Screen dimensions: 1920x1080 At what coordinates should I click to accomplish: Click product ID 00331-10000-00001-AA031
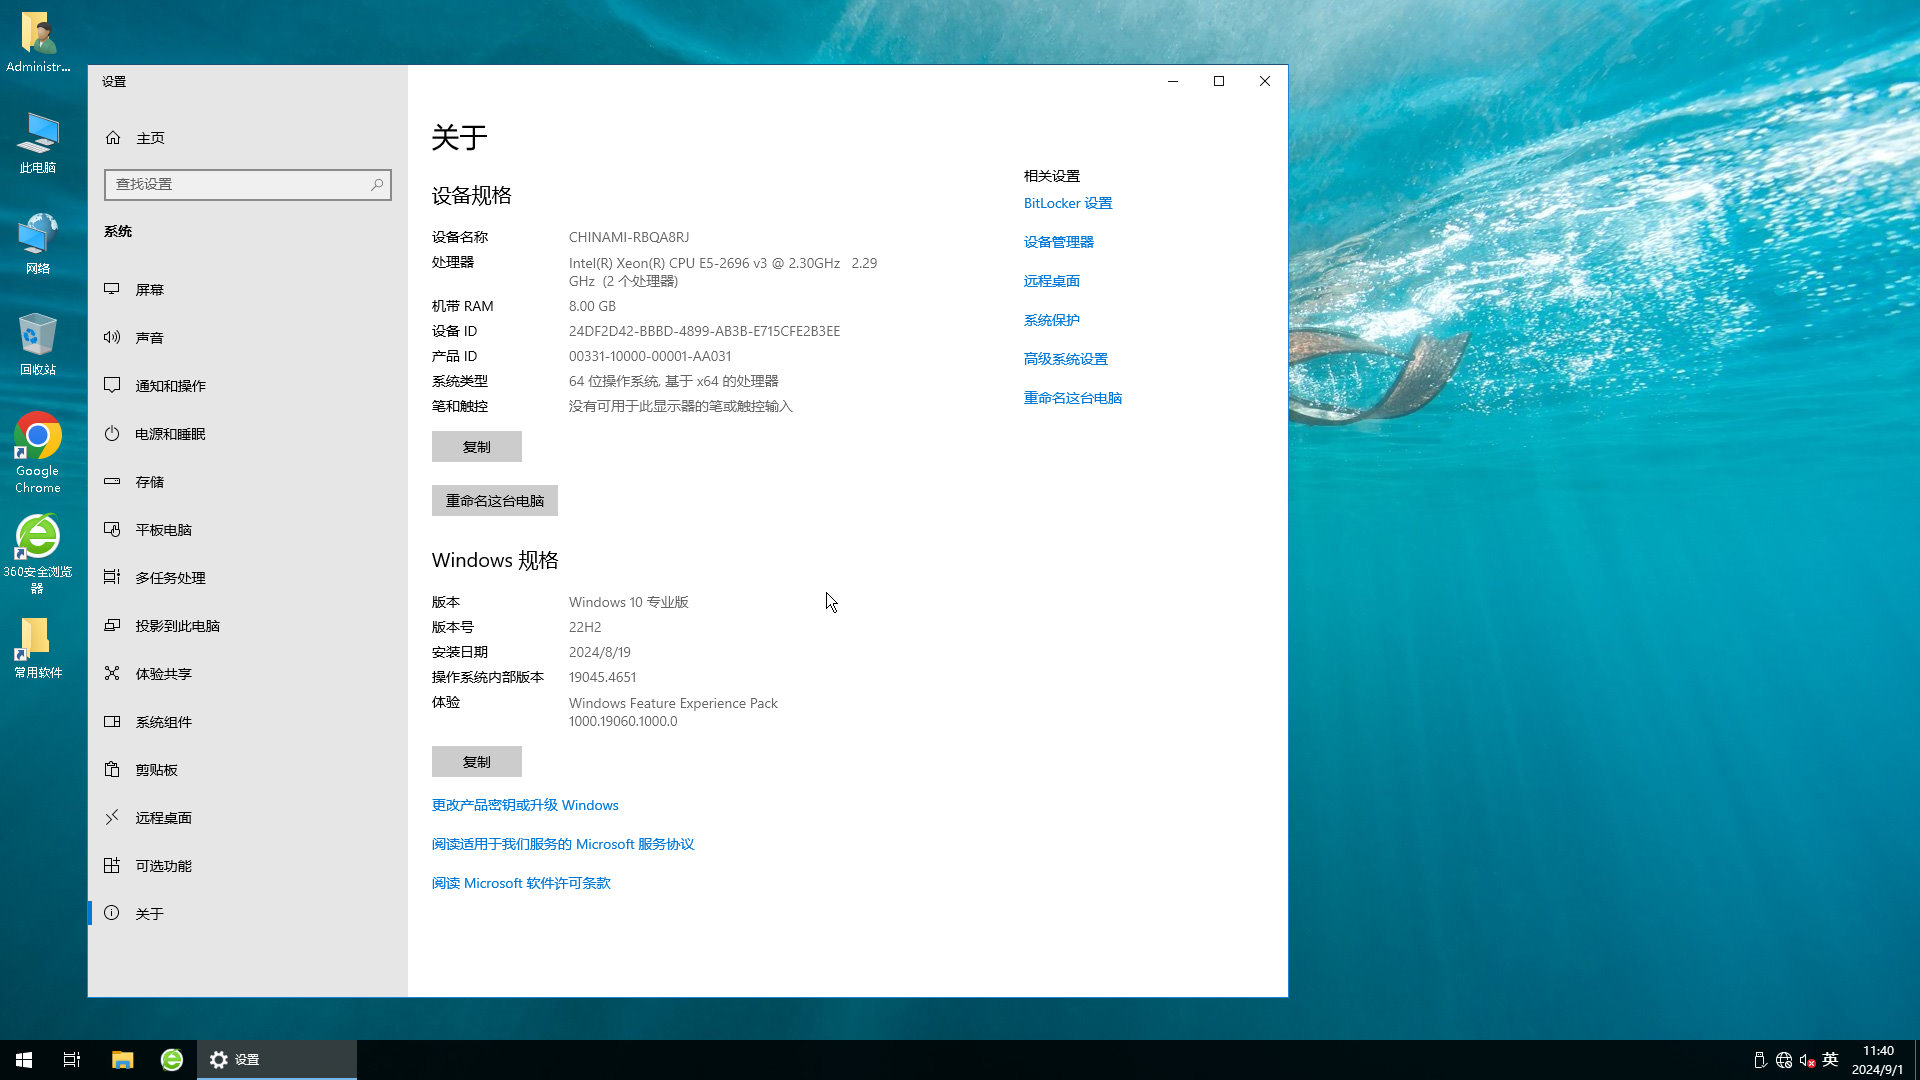point(650,356)
